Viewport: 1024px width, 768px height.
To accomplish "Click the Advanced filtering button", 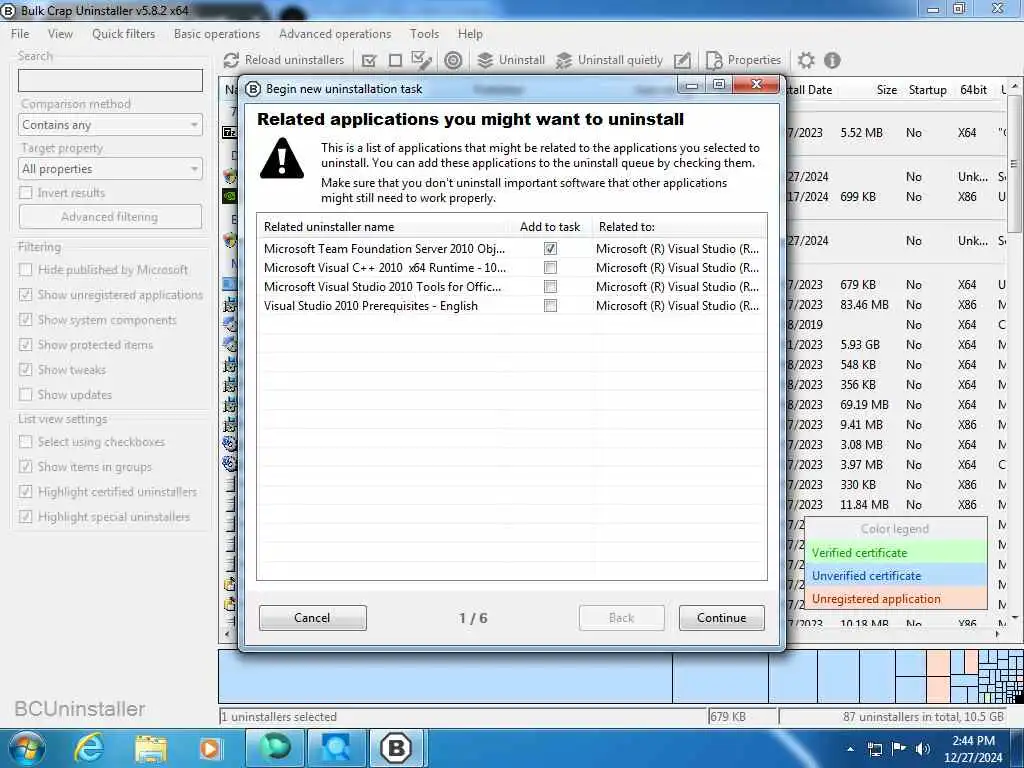I will pyautogui.click(x=110, y=217).
